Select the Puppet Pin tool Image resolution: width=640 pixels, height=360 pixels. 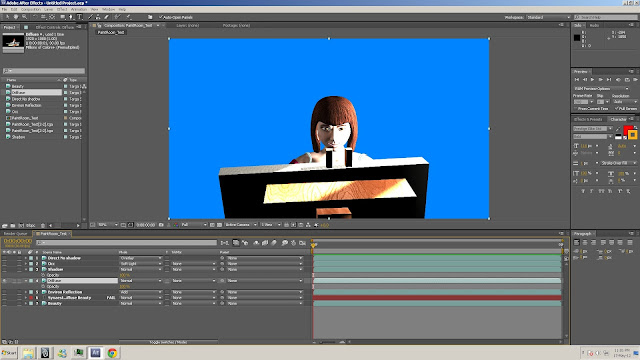(129, 17)
